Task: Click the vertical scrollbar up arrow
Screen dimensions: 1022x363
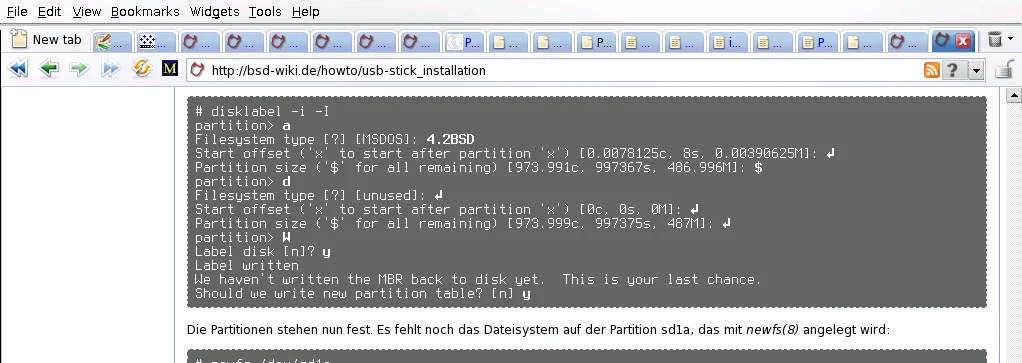Action: (x=1014, y=96)
